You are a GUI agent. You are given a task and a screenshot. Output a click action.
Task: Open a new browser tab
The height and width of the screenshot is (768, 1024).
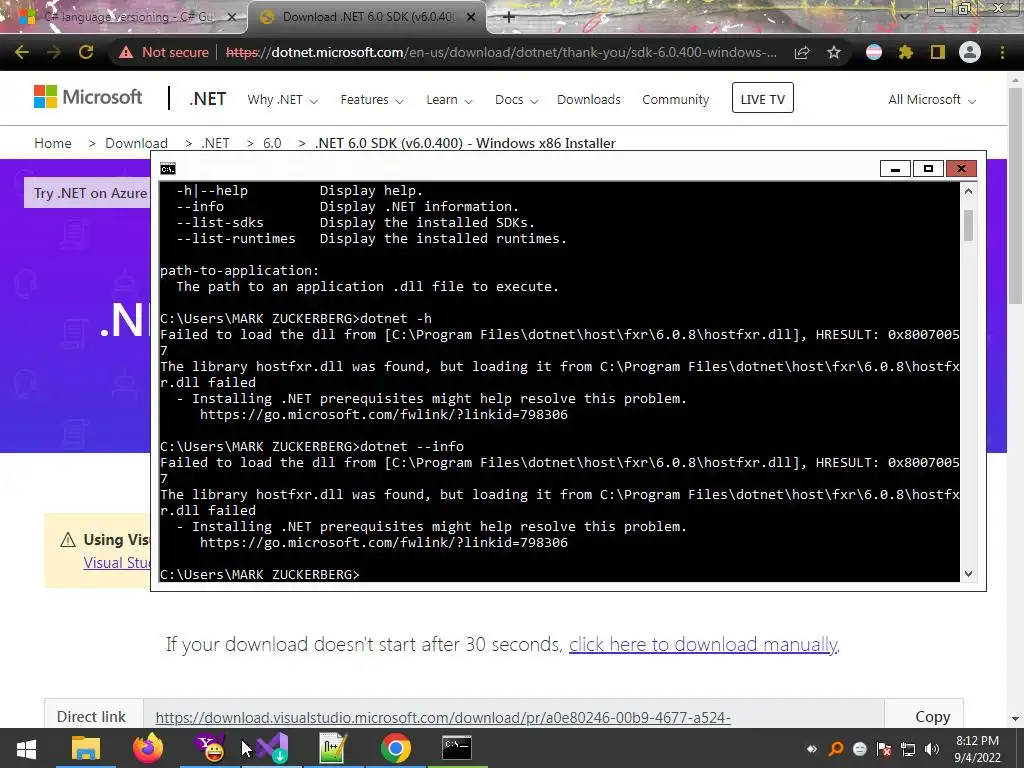pyautogui.click(x=509, y=17)
